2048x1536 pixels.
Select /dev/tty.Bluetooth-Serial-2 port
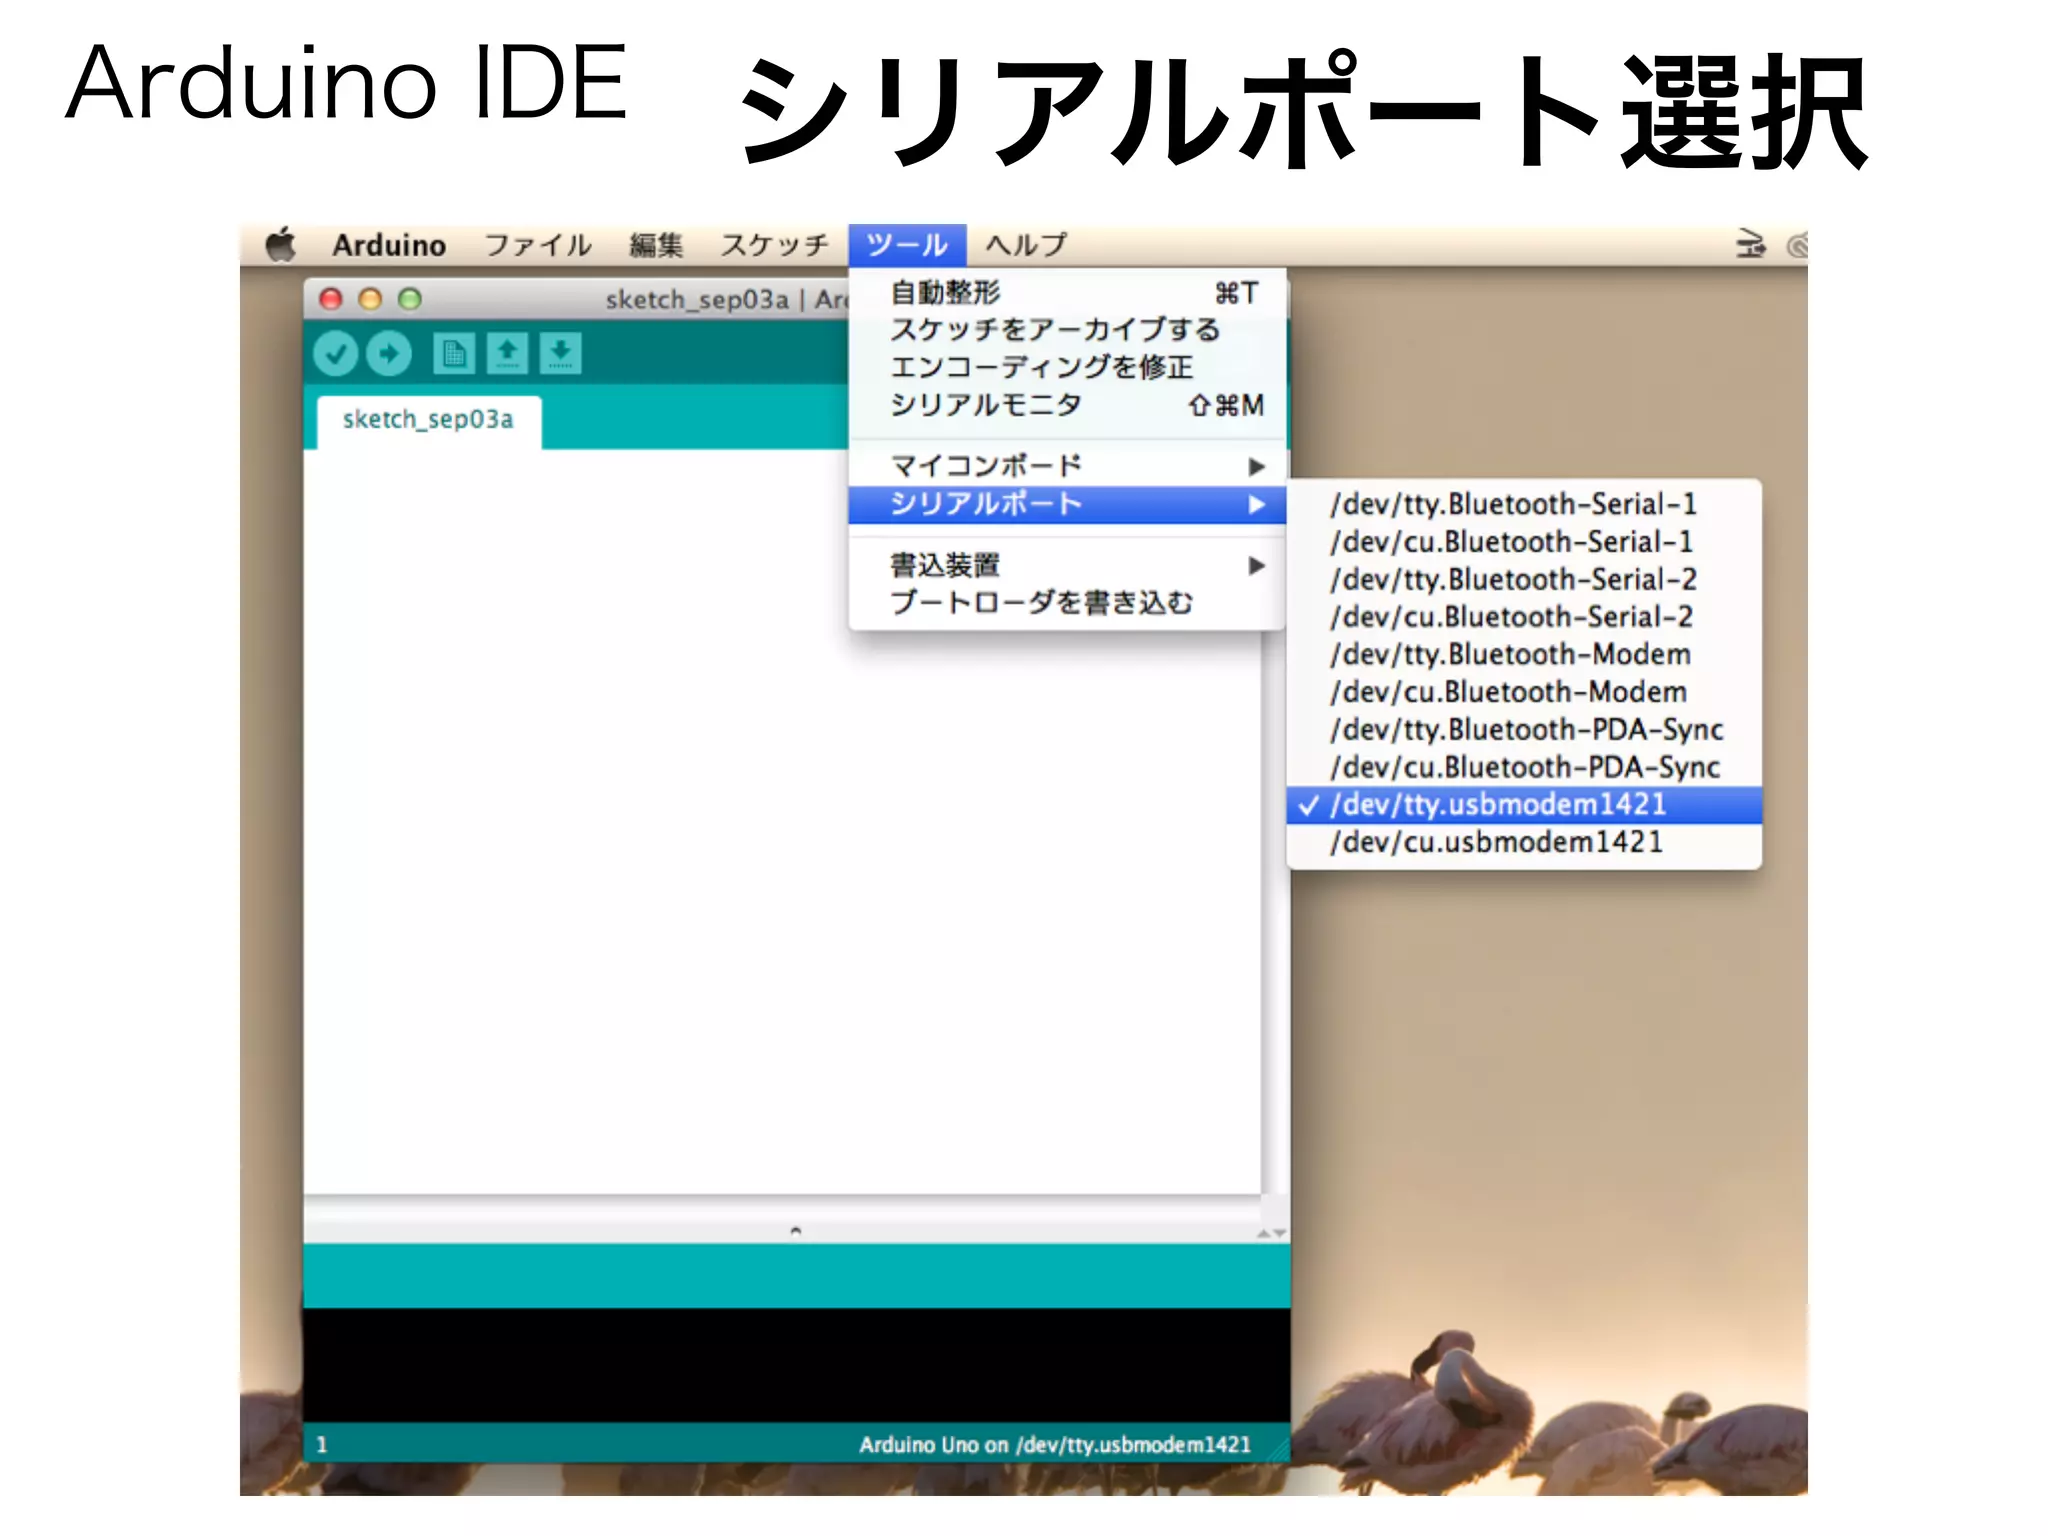1524,579
